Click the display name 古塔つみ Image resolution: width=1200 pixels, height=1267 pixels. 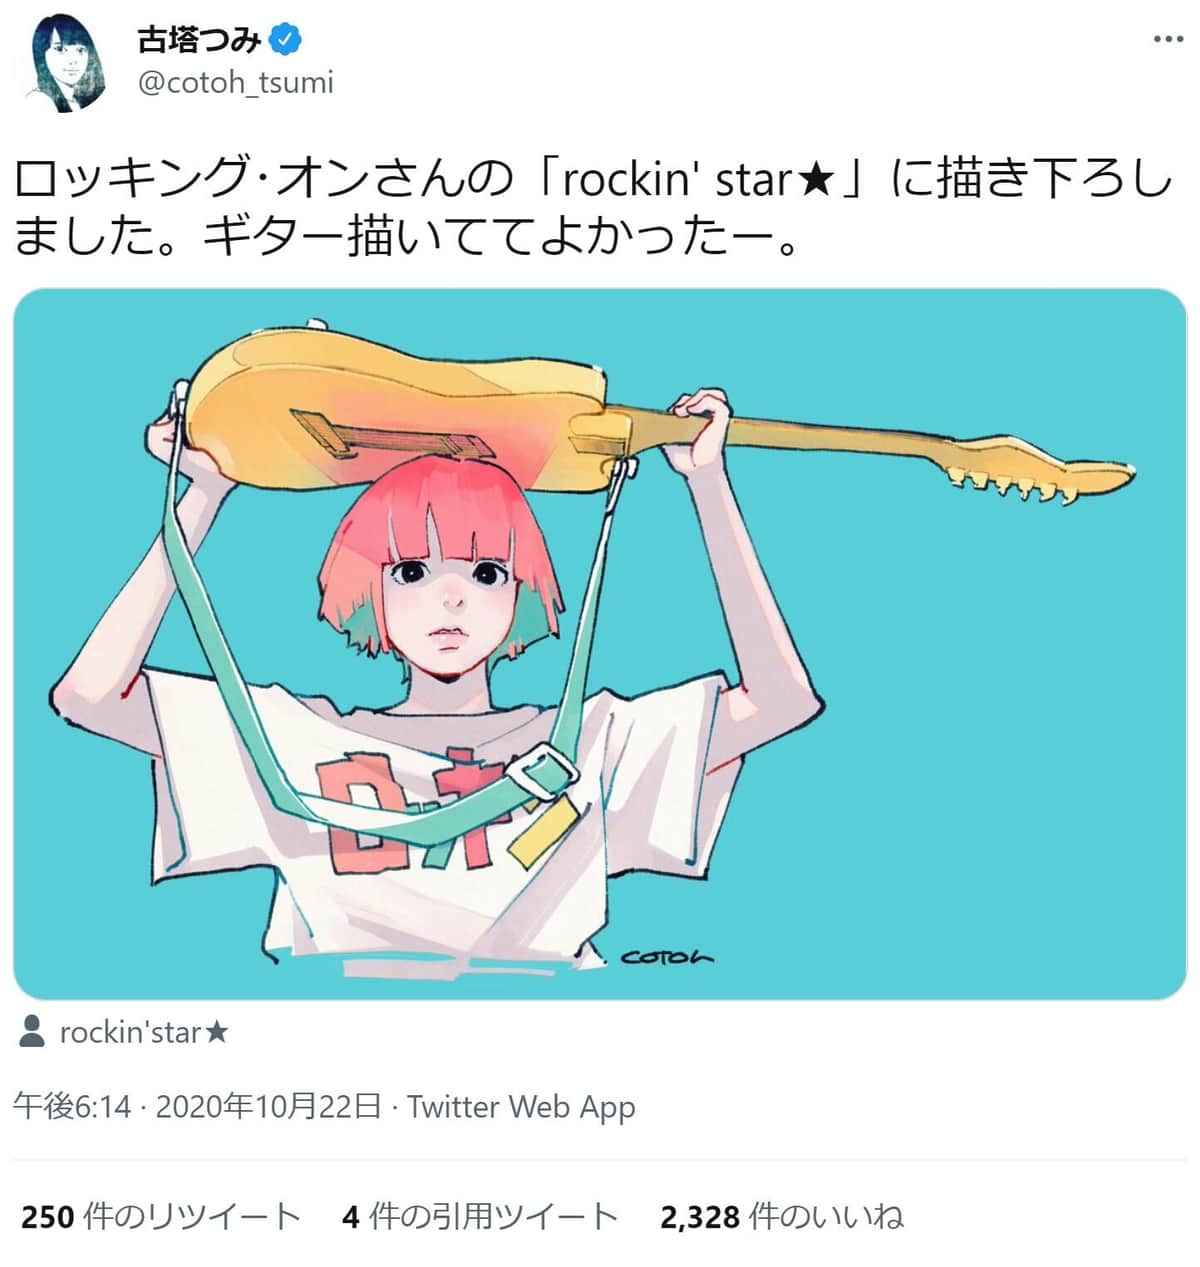tap(199, 39)
